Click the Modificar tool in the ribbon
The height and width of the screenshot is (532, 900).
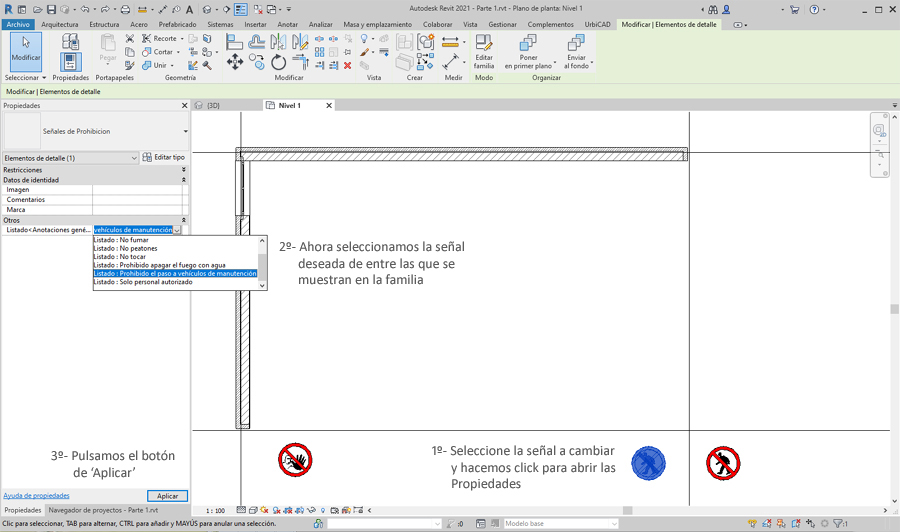26,50
